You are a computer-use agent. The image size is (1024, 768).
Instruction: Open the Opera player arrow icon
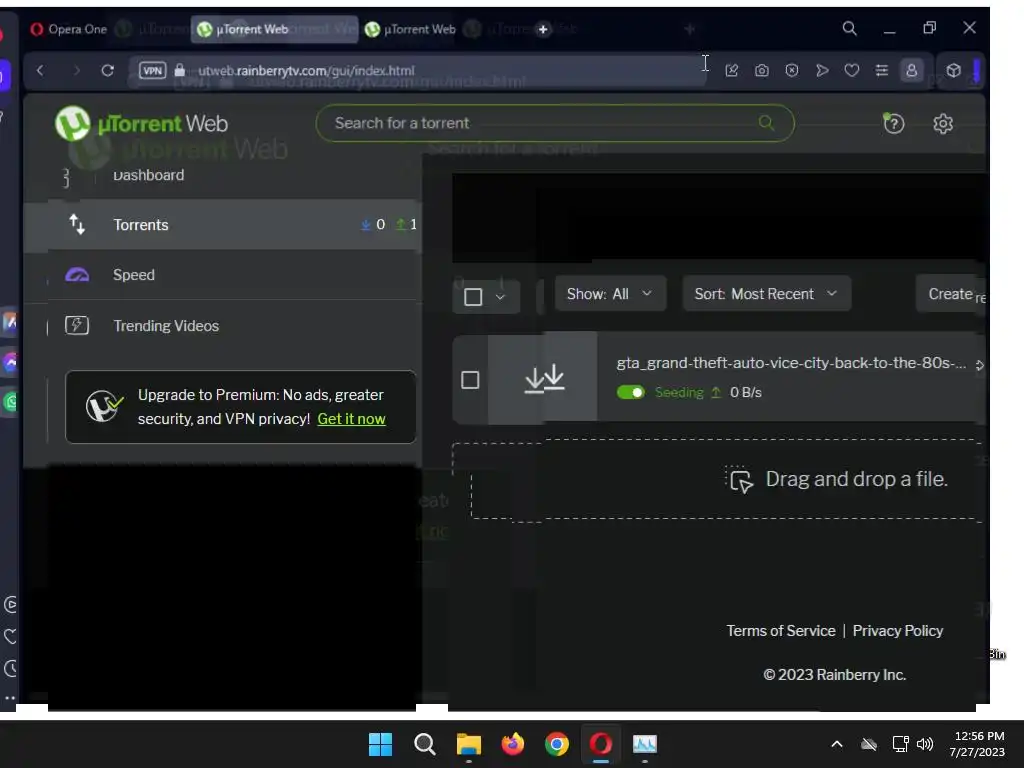(822, 71)
